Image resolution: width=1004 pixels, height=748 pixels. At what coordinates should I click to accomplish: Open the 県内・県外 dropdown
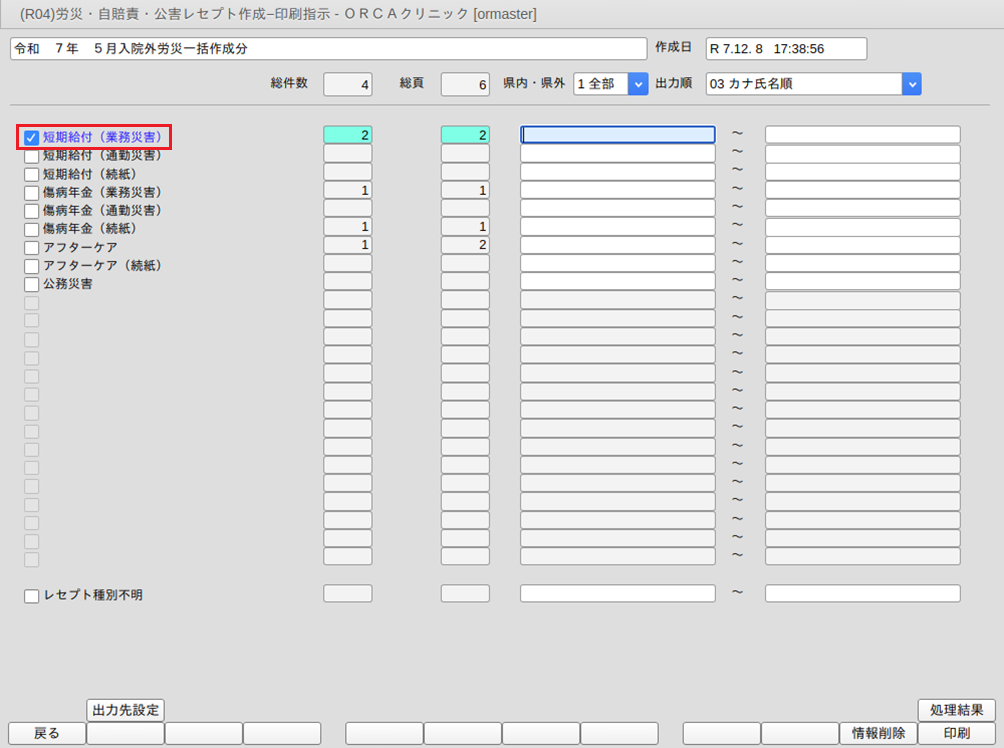pyautogui.click(x=638, y=84)
